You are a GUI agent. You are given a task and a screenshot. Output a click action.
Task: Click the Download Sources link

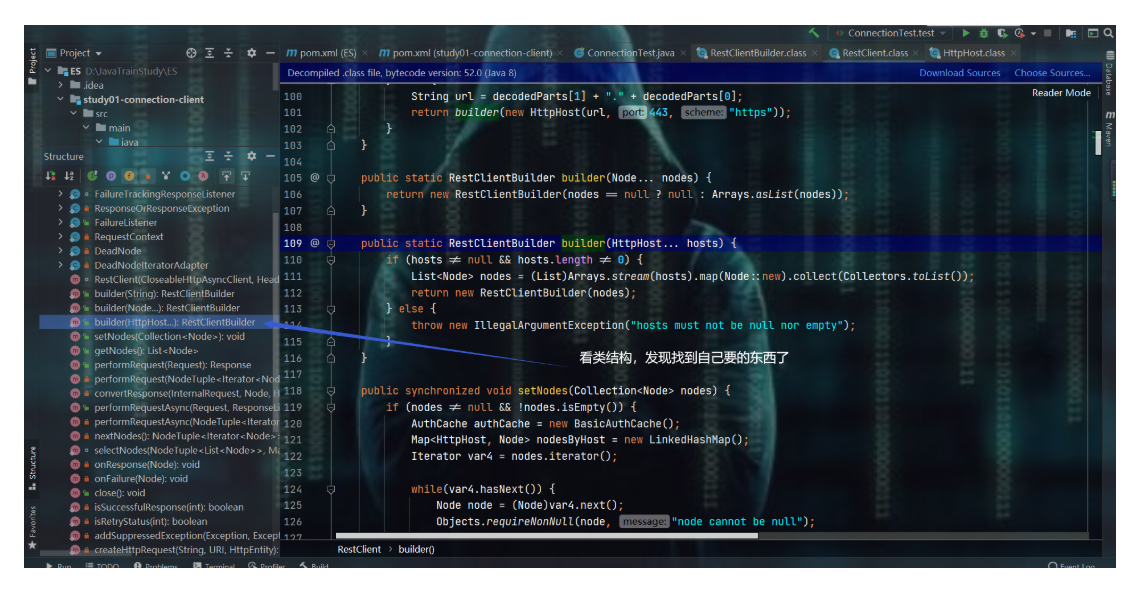click(959, 73)
